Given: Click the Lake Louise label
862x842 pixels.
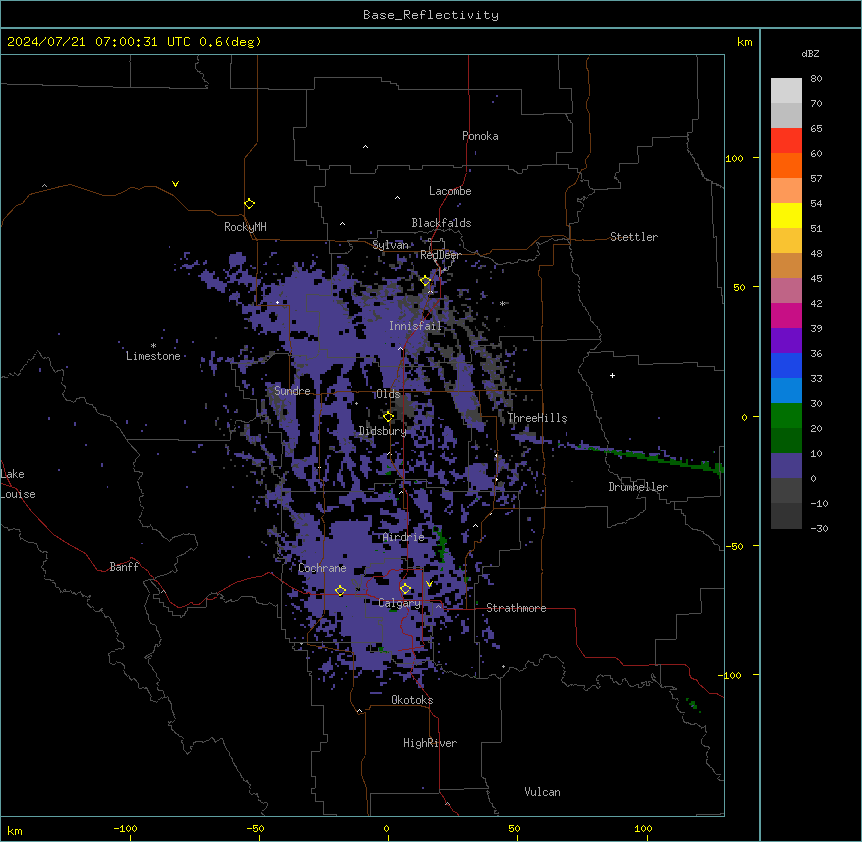Looking at the screenshot, I should click(18, 484).
